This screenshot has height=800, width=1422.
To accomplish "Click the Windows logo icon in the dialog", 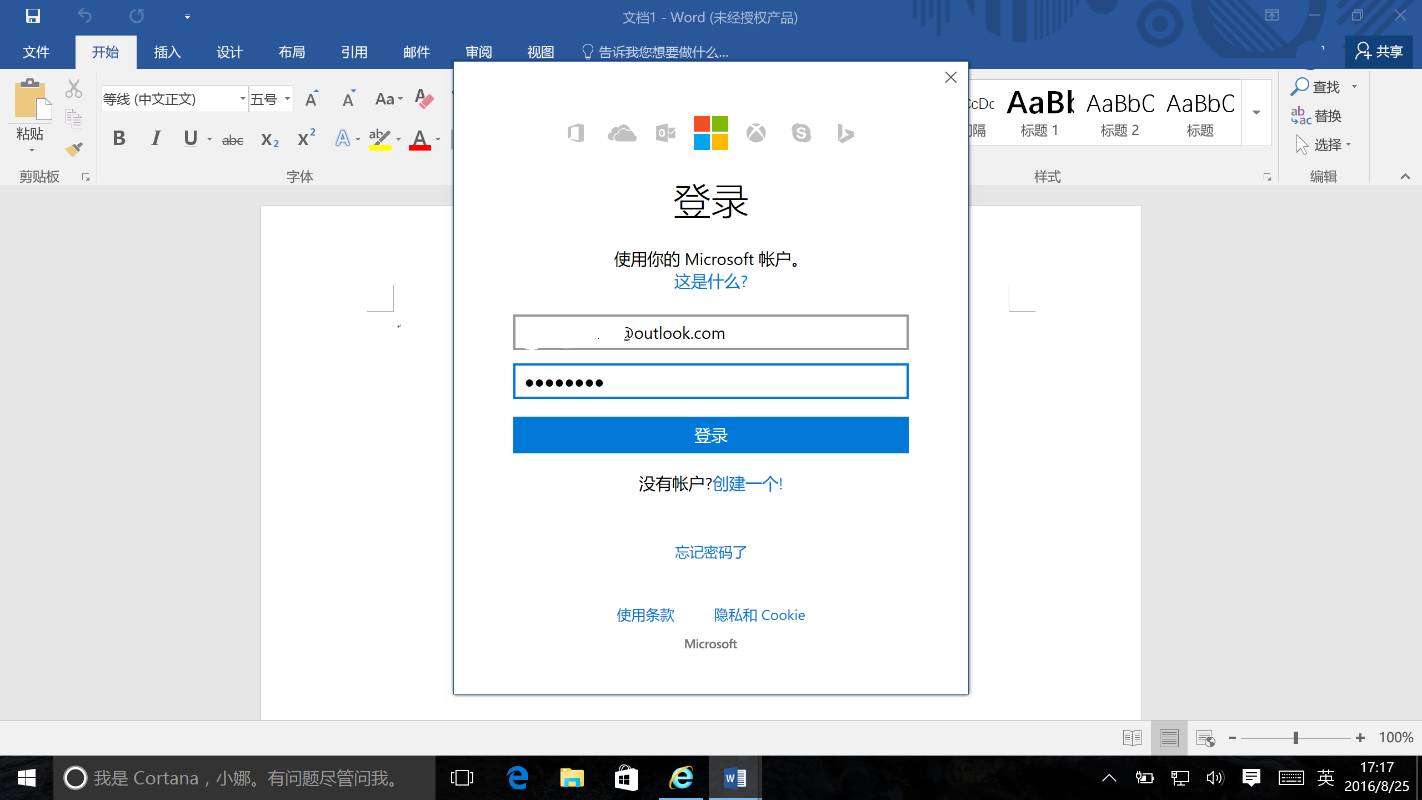I will (710, 131).
